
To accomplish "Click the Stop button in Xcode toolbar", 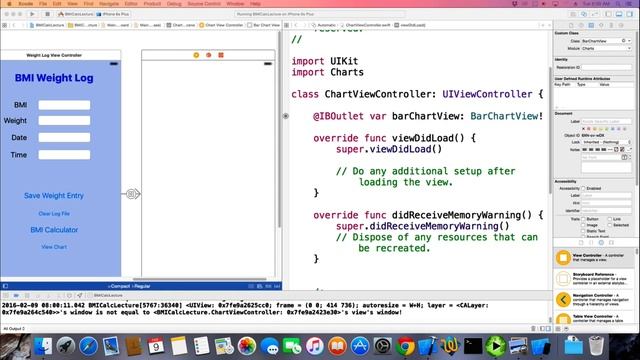I will [x=47, y=14].
